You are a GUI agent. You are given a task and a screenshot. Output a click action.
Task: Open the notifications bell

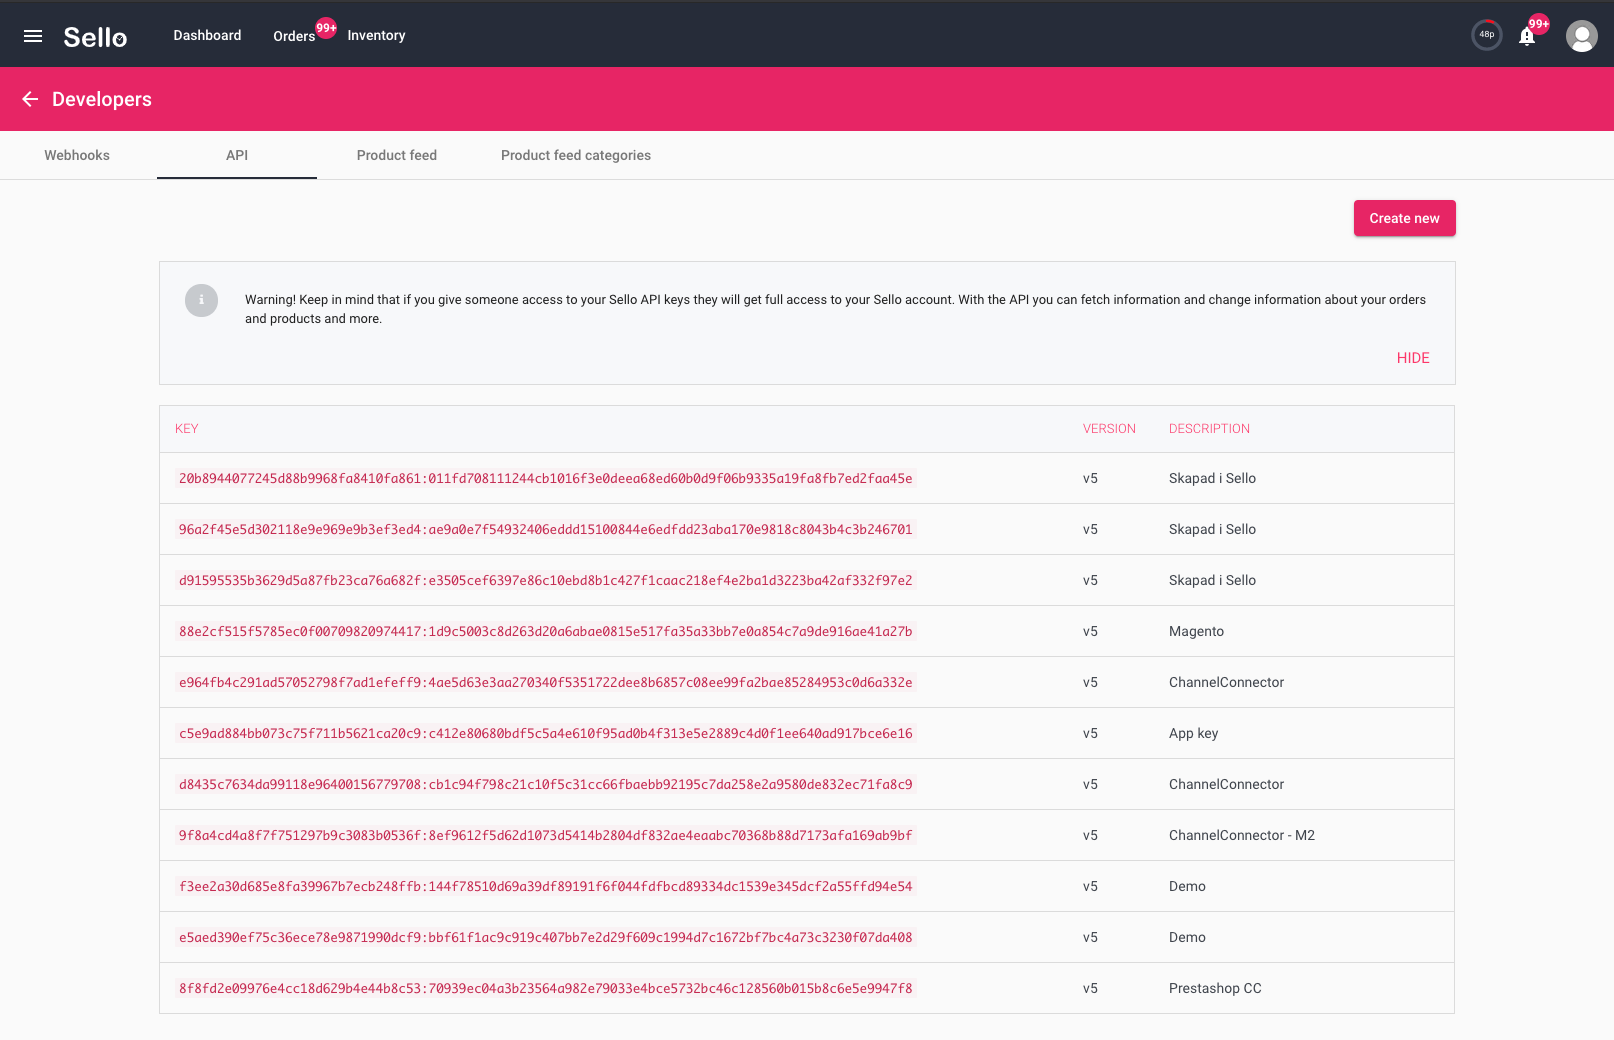click(x=1527, y=36)
